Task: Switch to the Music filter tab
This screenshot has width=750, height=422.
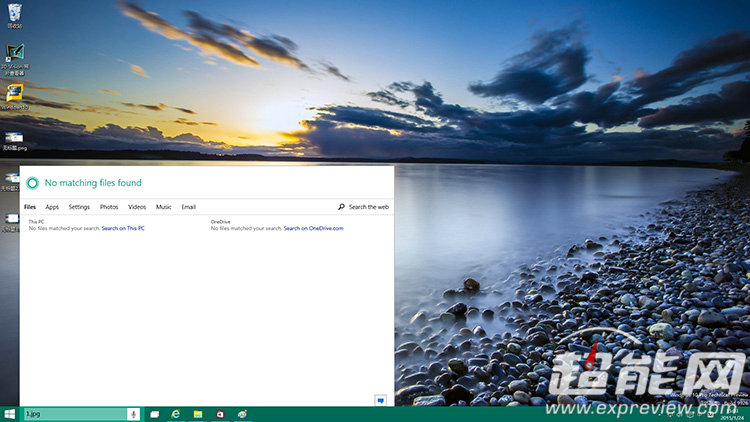Action: click(163, 207)
